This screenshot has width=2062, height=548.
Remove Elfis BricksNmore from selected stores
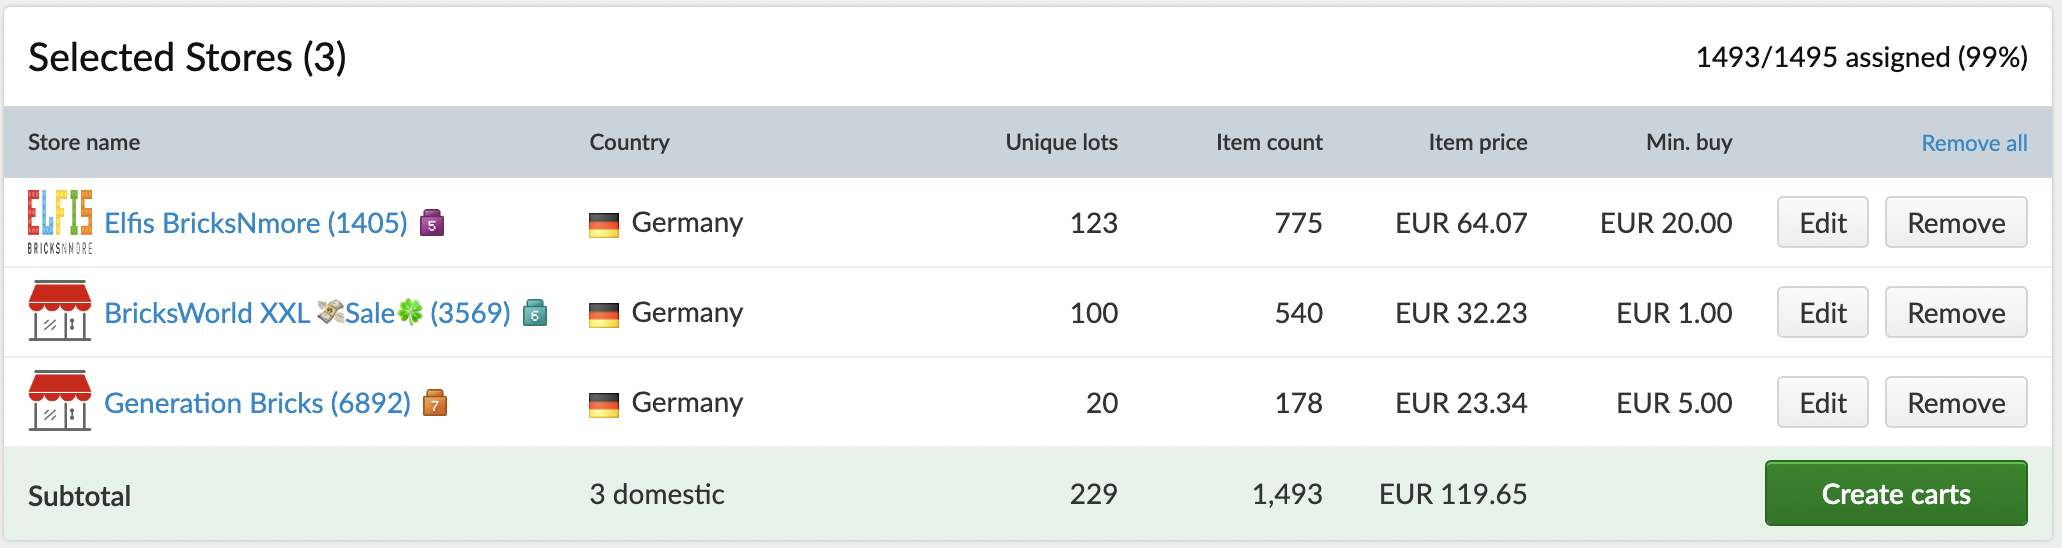coord(1955,223)
